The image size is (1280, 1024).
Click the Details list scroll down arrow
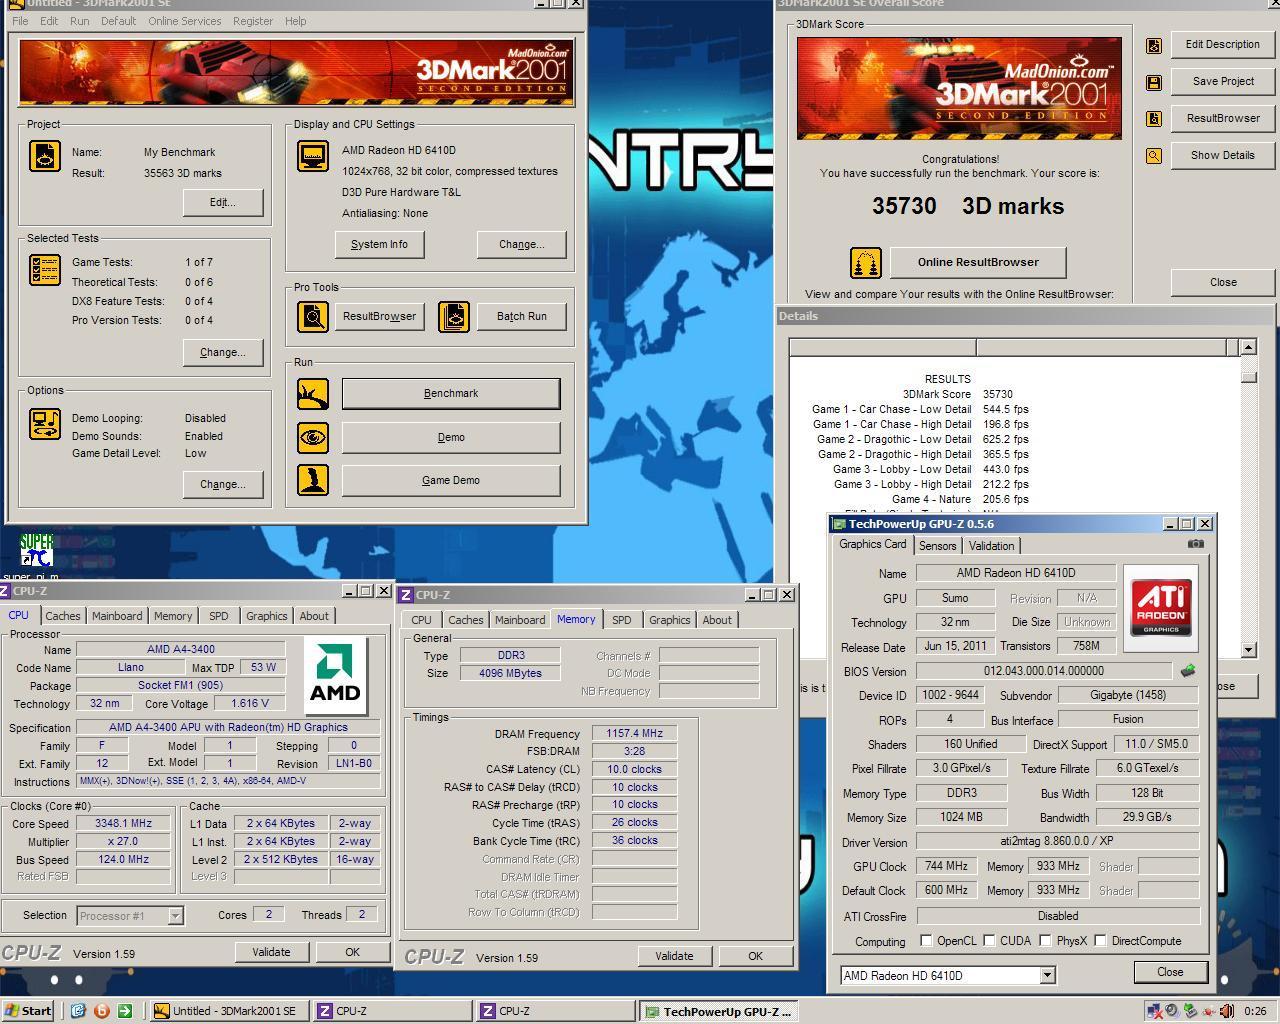click(x=1248, y=650)
